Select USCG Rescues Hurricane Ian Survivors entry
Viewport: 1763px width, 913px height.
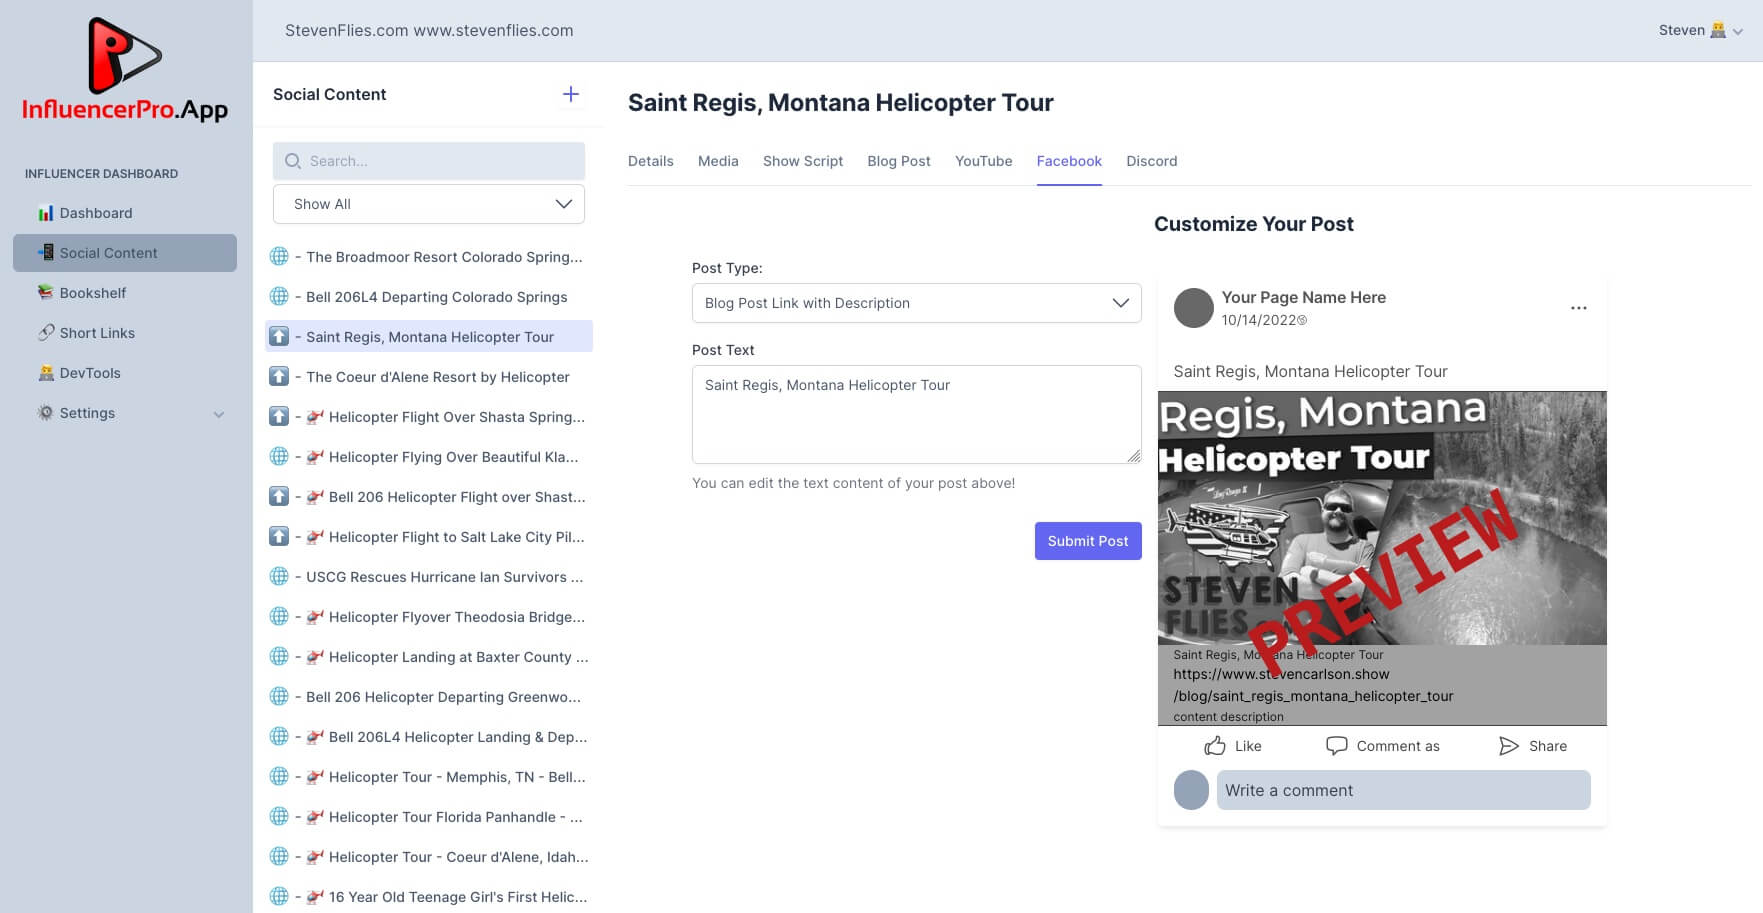[429, 577]
